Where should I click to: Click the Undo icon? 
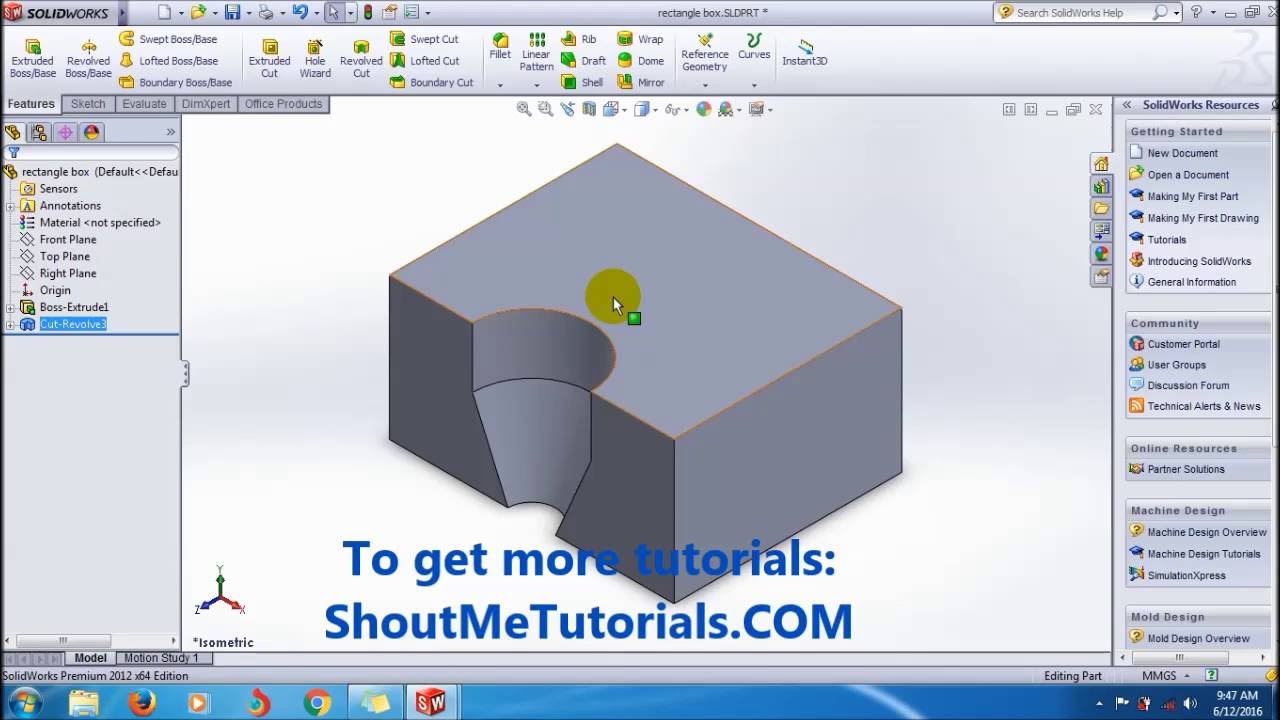(x=299, y=13)
